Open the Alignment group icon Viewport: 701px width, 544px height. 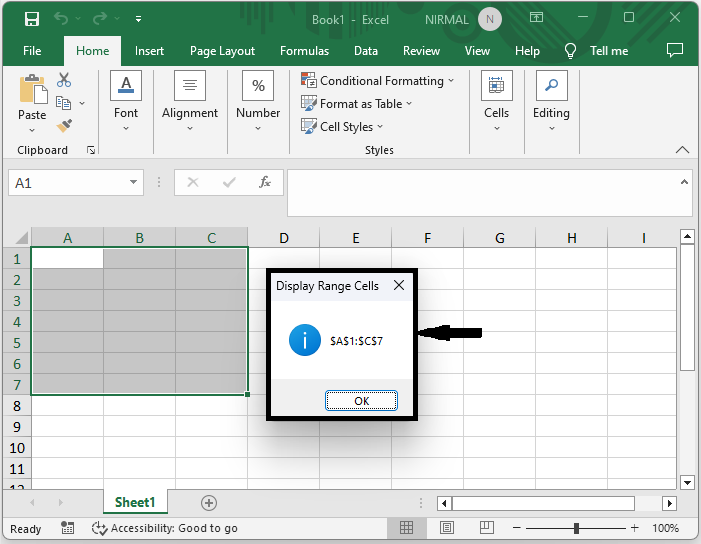tap(190, 86)
